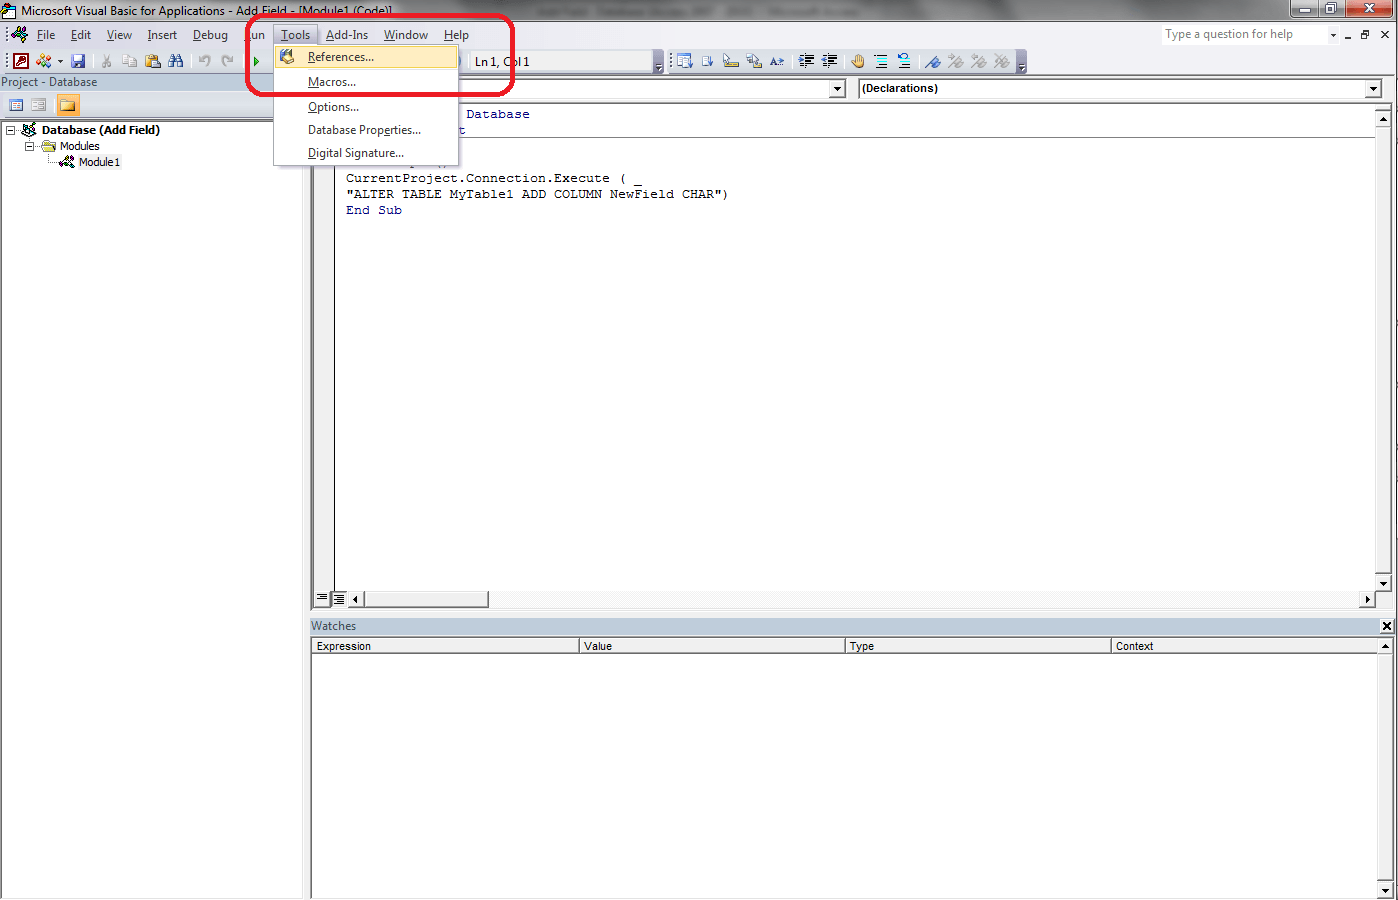Open the File menu
The image size is (1398, 900).
point(46,35)
